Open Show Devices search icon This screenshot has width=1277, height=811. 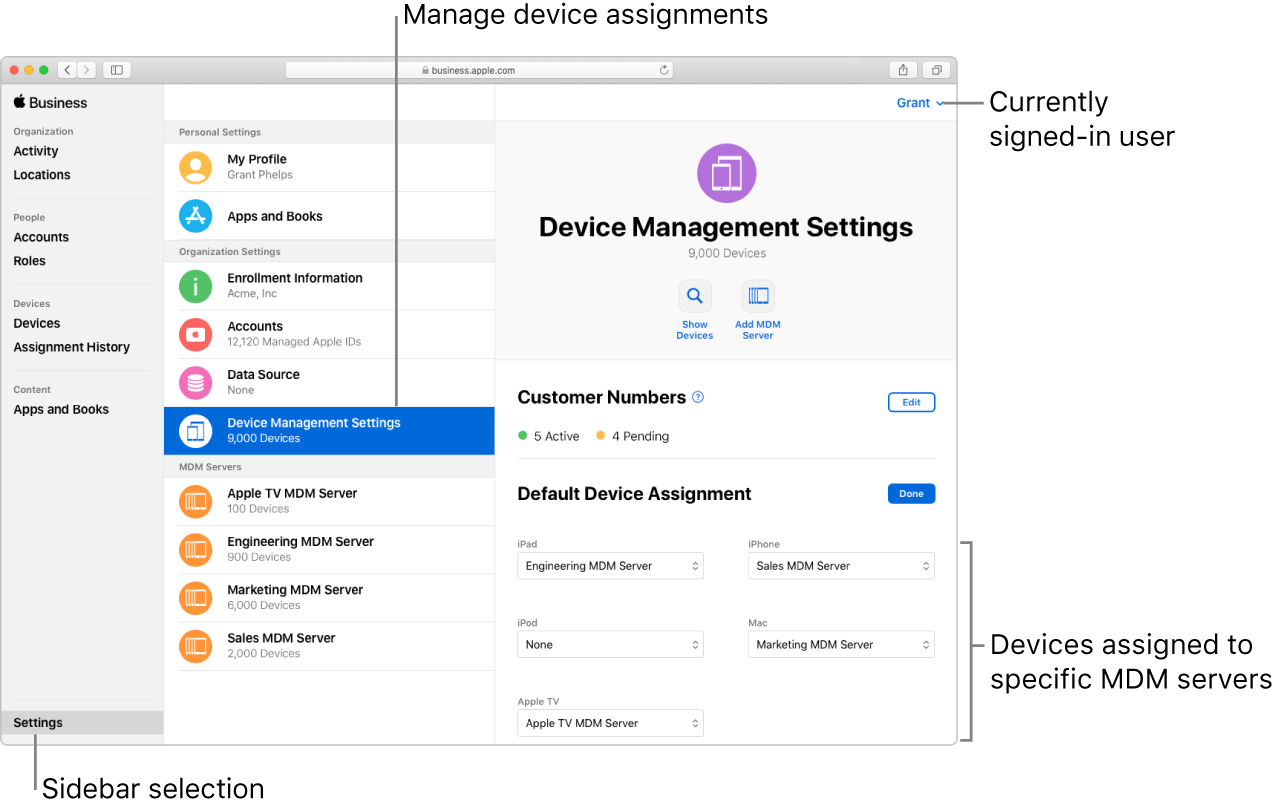point(694,296)
